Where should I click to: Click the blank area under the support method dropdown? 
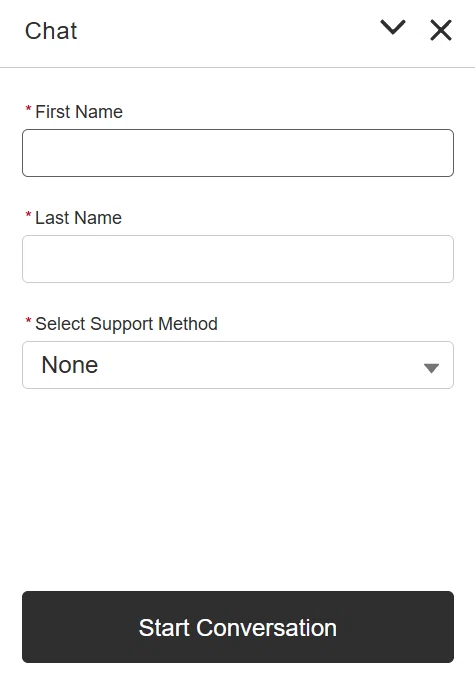coord(238,489)
